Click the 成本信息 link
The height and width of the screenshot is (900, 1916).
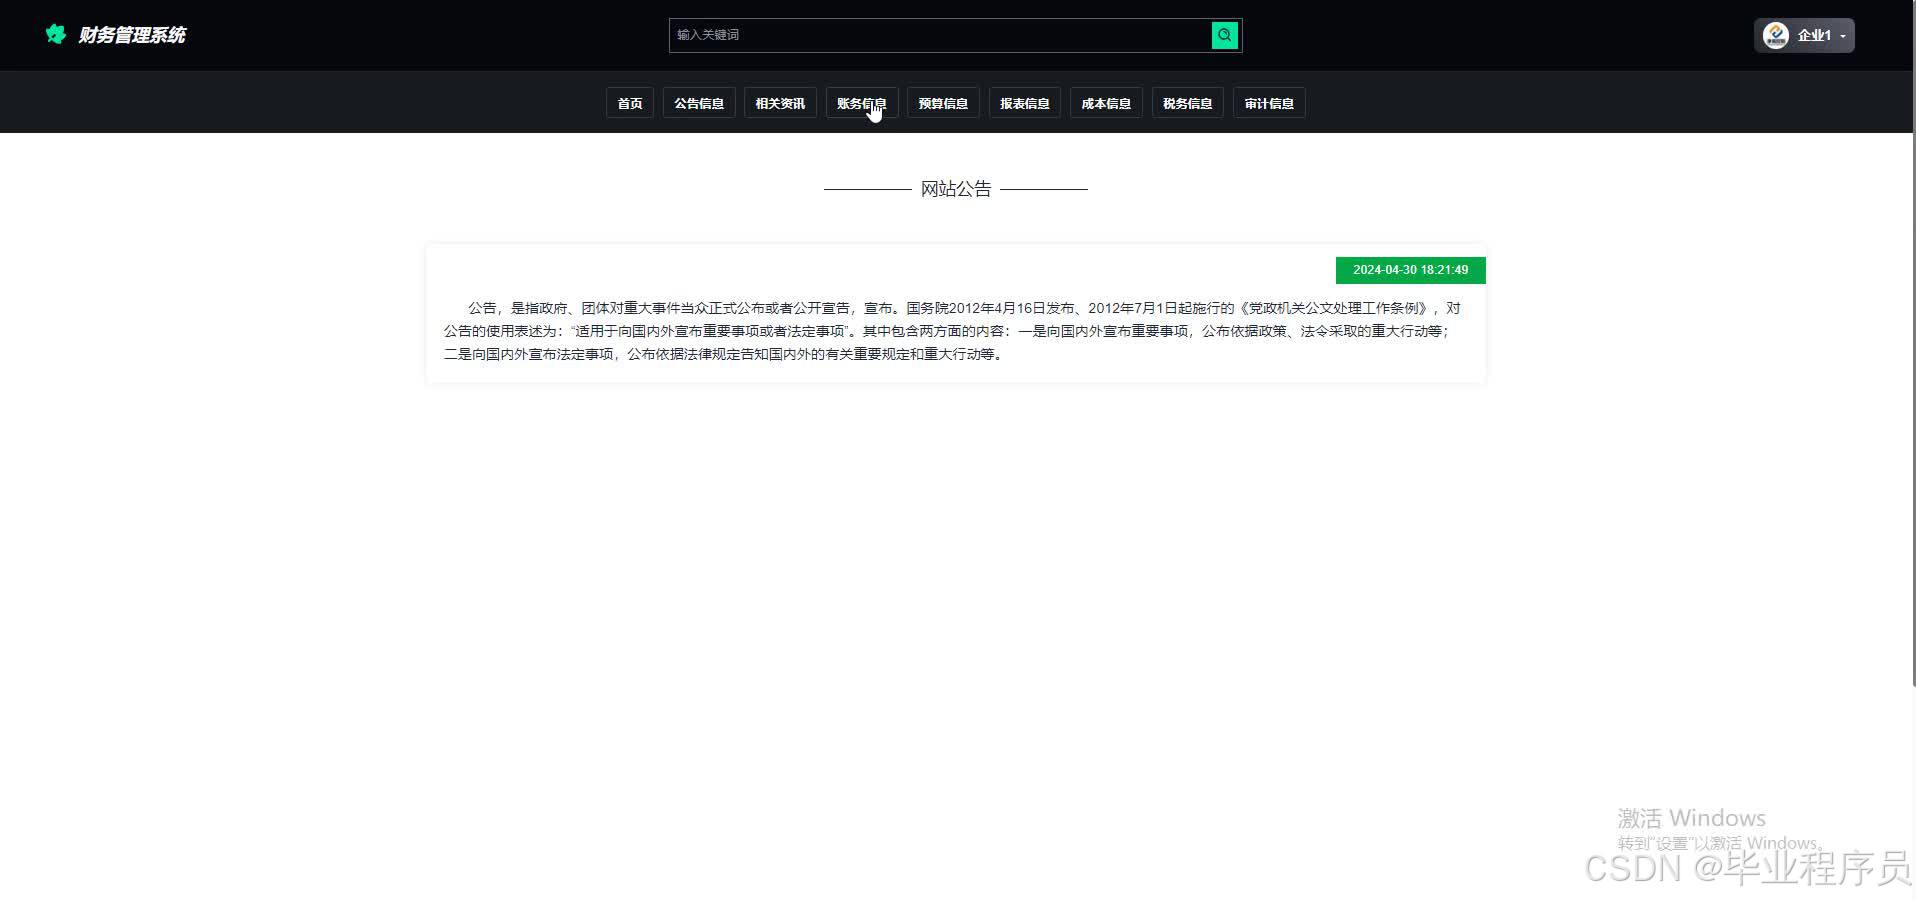pyautogui.click(x=1105, y=102)
